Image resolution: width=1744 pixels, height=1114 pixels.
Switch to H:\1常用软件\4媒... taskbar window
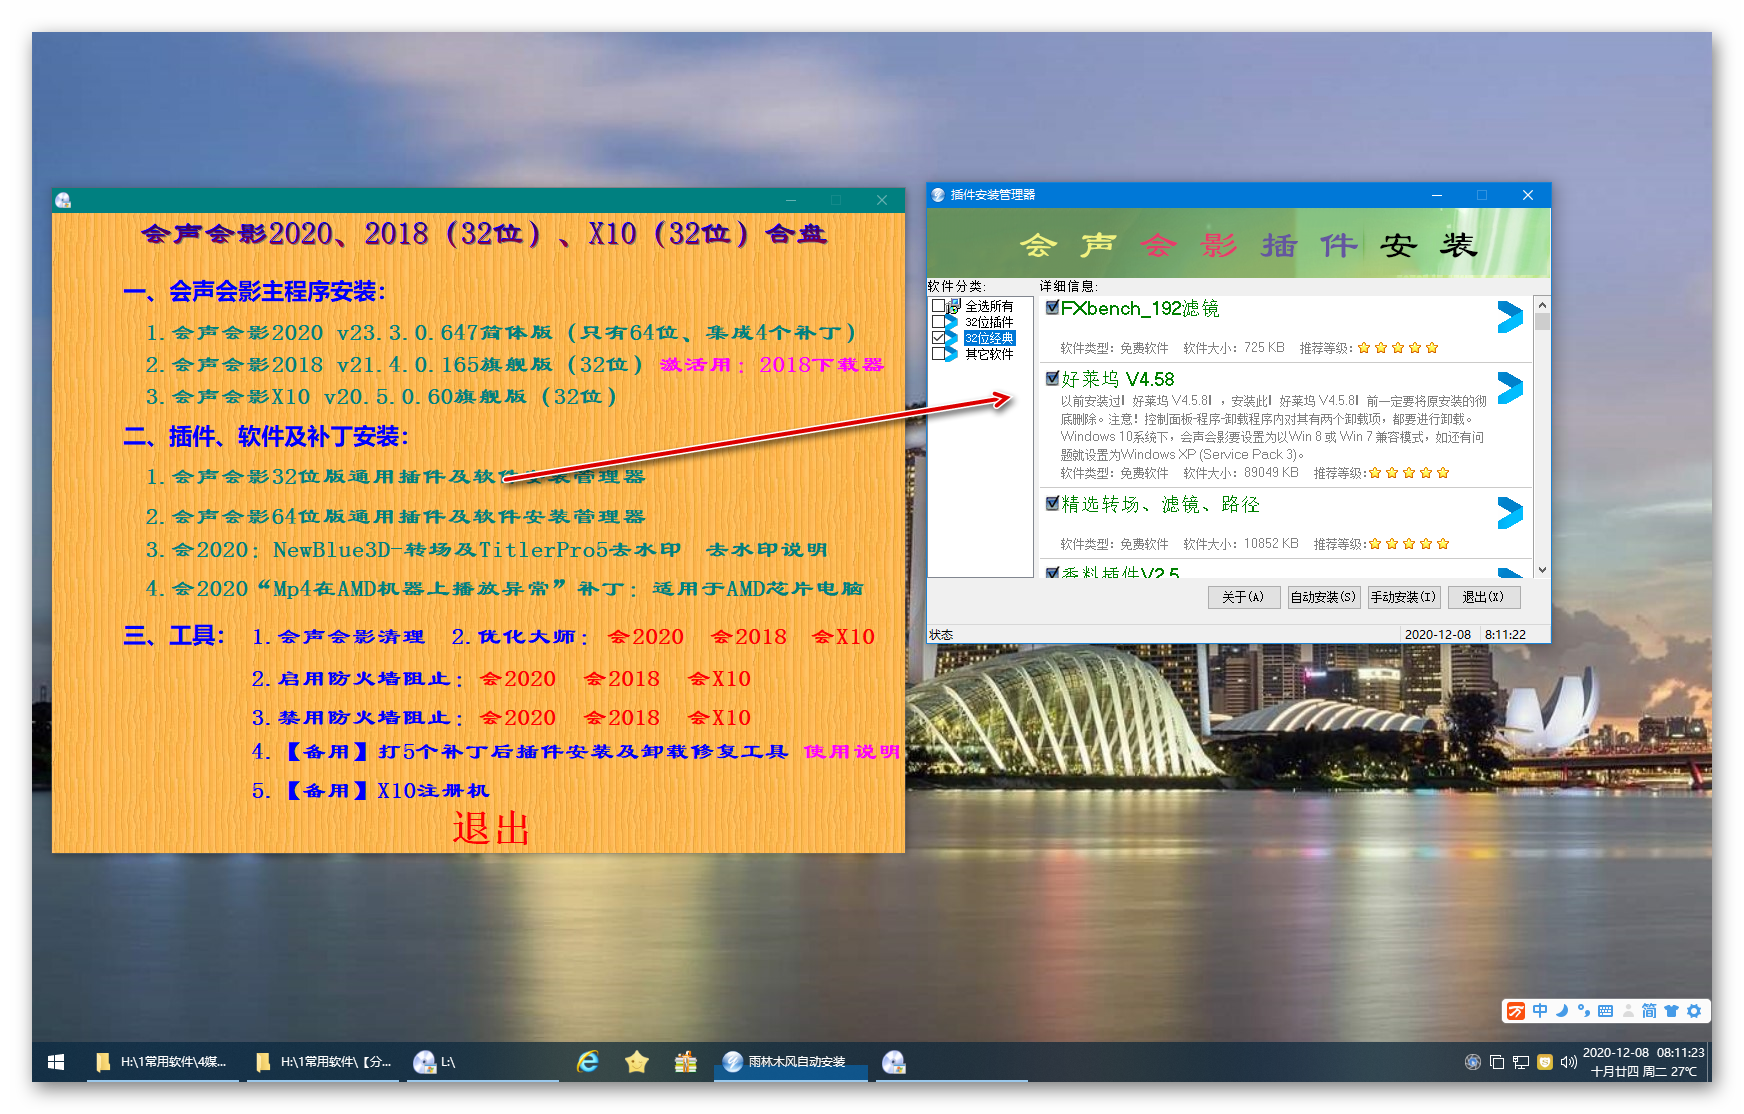(x=163, y=1062)
